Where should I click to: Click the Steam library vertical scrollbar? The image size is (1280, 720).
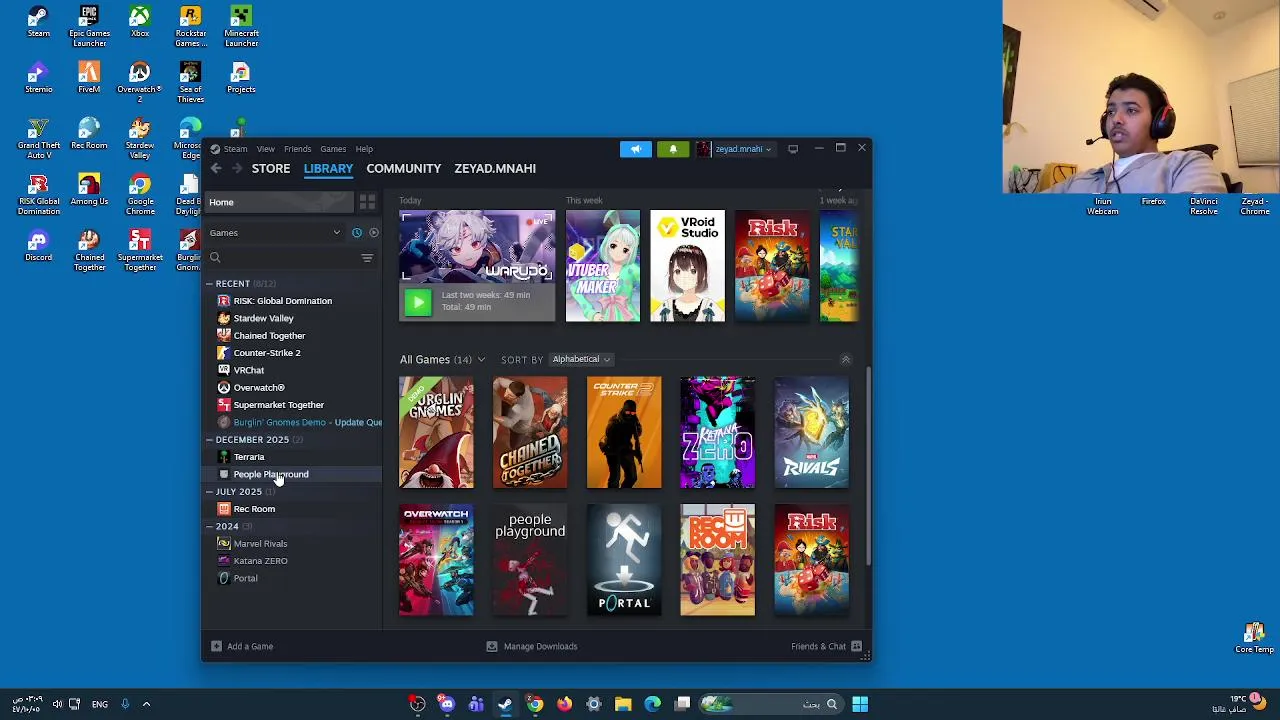click(868, 465)
